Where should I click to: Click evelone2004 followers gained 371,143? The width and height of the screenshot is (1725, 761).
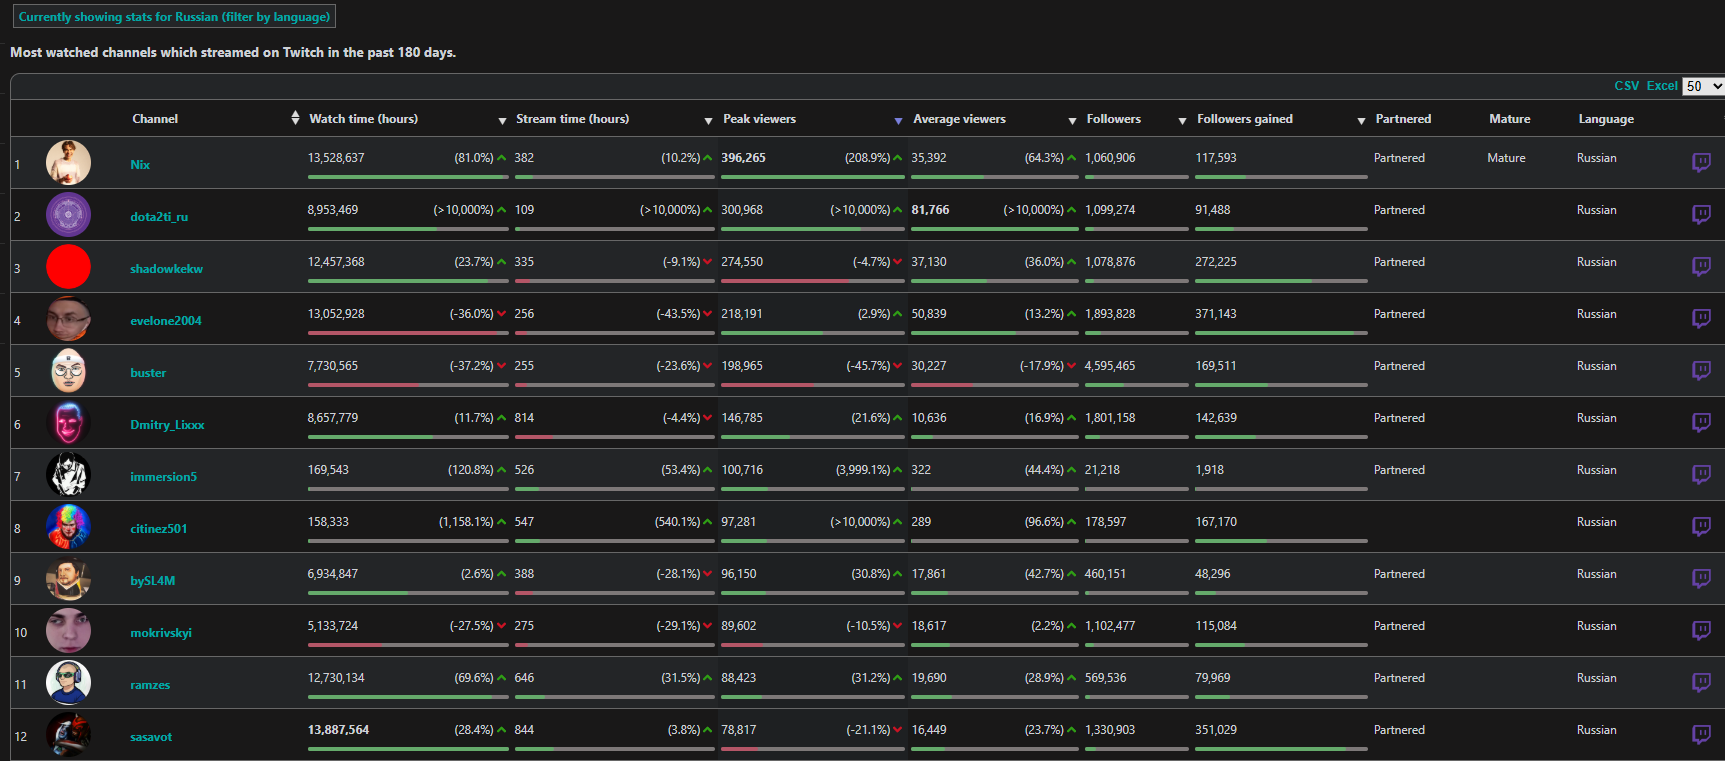point(1216,314)
